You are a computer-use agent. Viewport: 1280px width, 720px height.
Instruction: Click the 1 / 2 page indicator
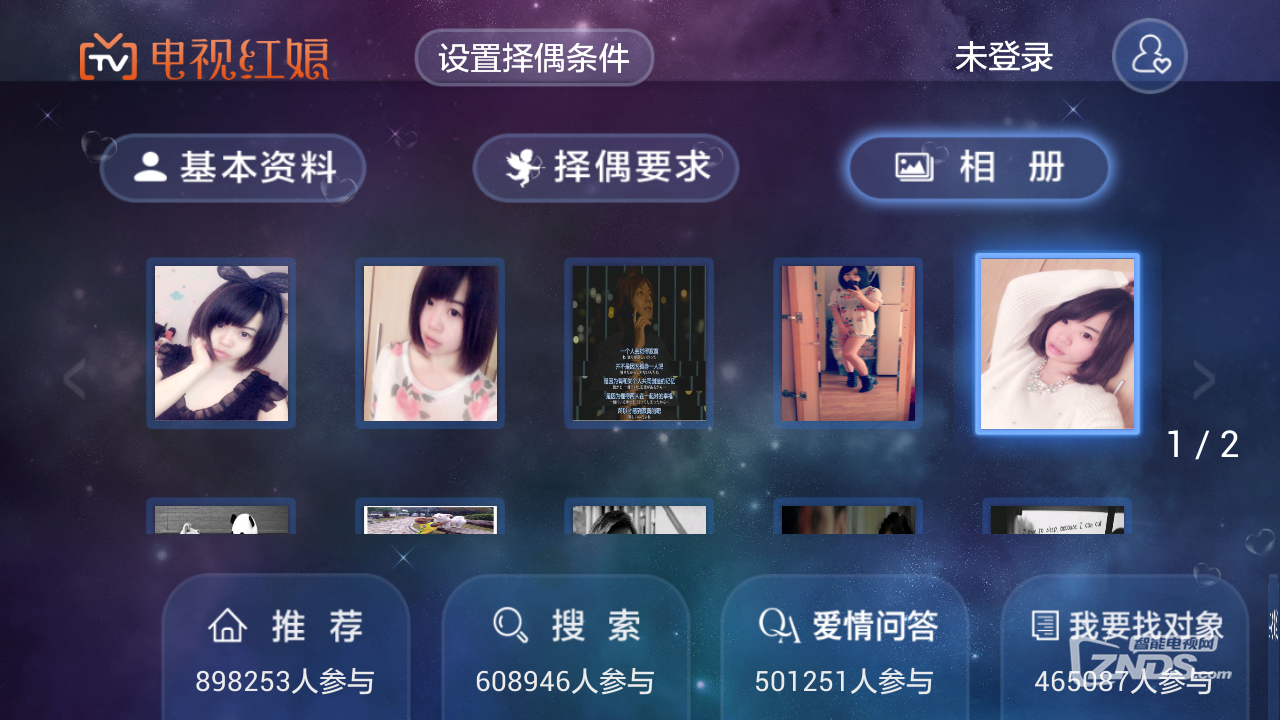[x=1203, y=445]
